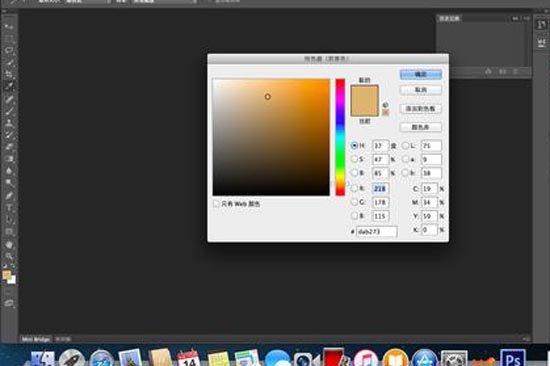This screenshot has width=550, height=366.
Task: Select the S saturation radio button
Action: [354, 159]
